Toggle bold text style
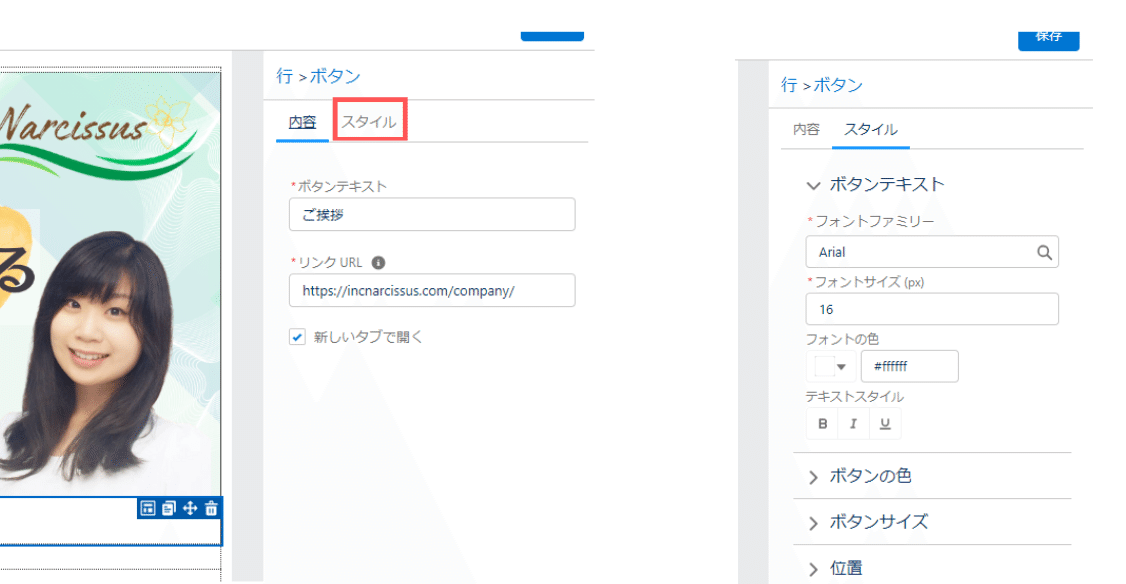1126x584 pixels. [823, 424]
